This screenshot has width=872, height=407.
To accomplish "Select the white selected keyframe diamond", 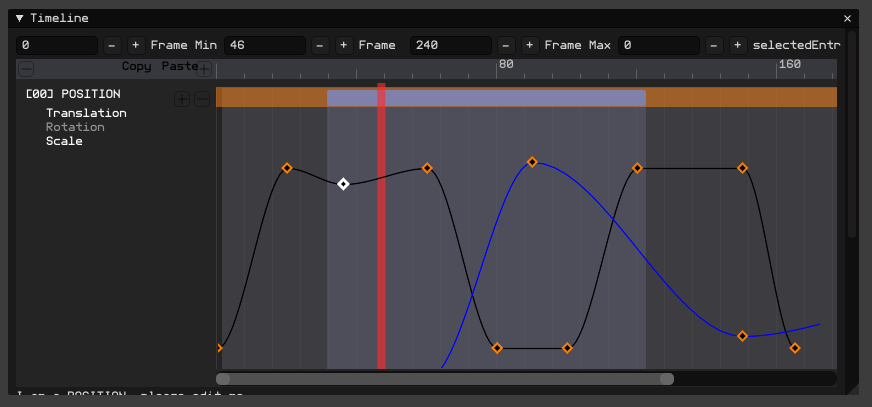I will 343,183.
